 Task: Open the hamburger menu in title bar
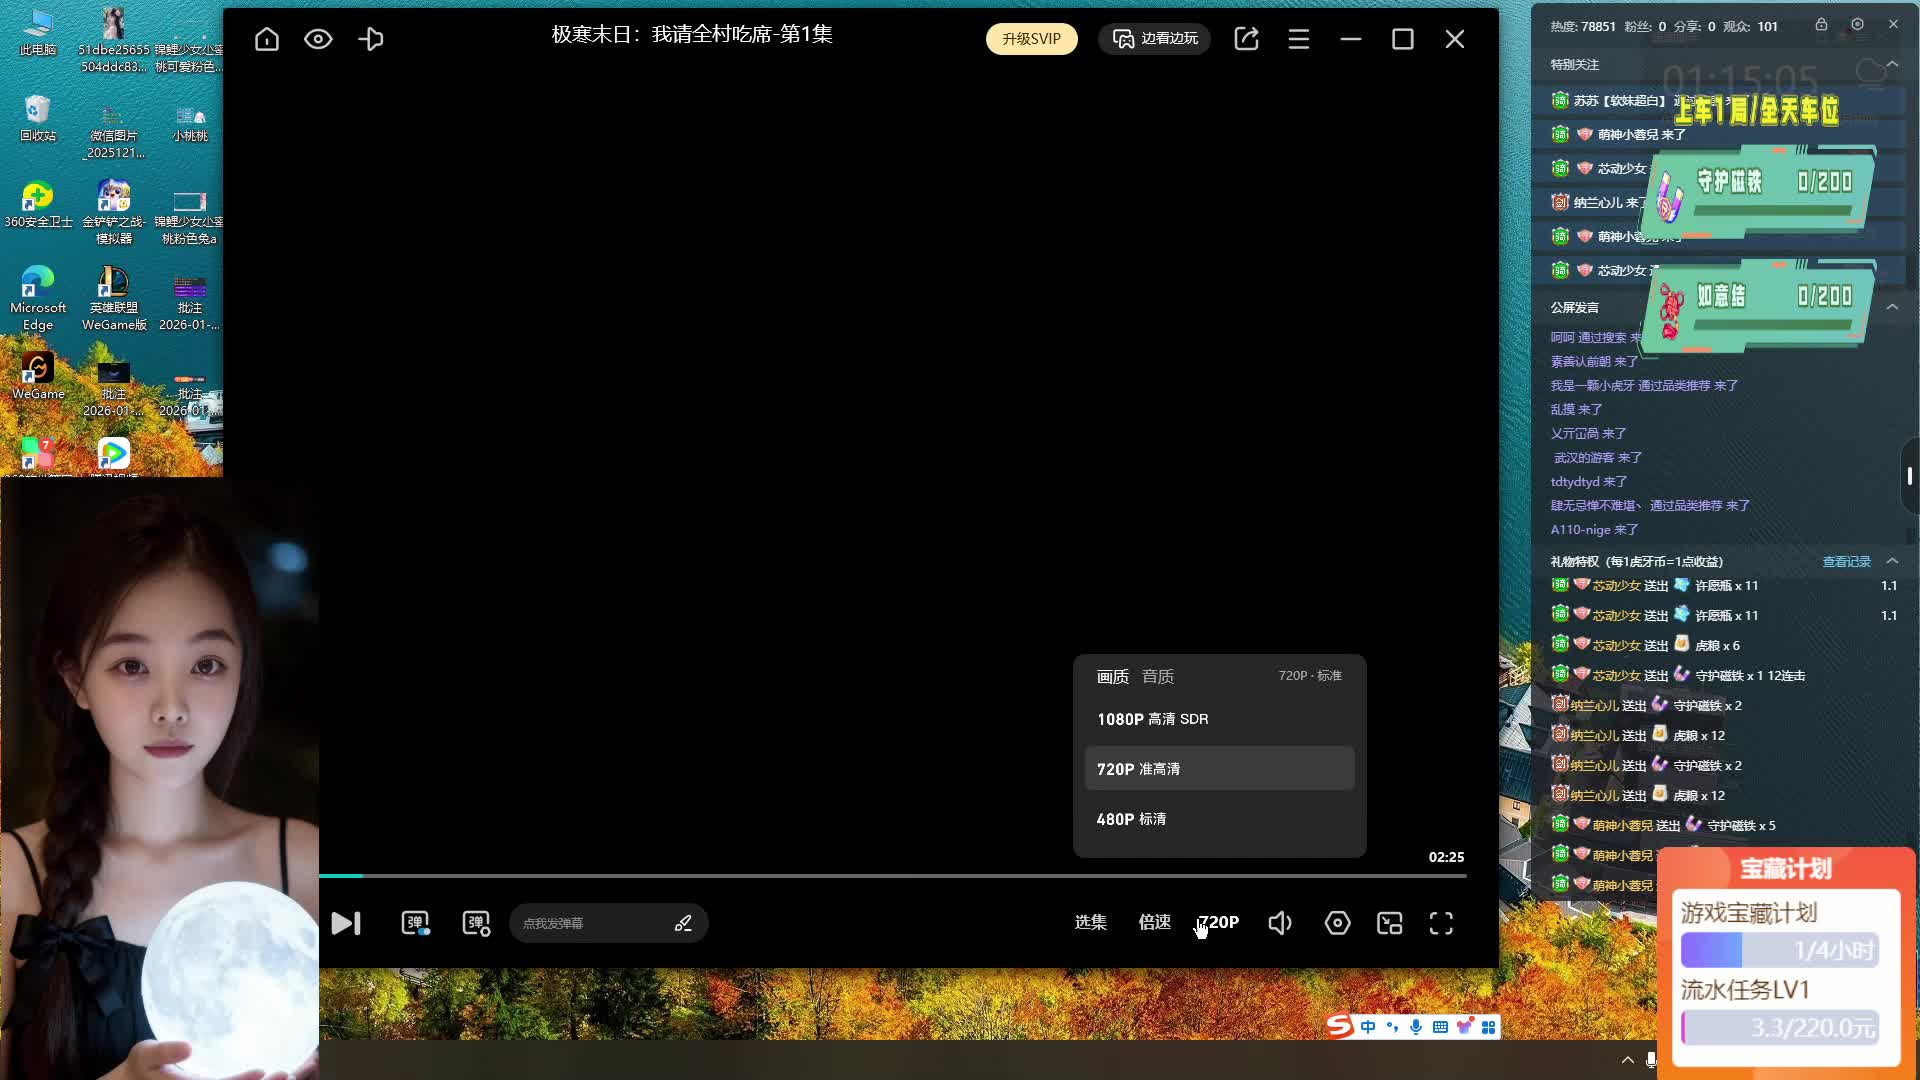[1298, 39]
